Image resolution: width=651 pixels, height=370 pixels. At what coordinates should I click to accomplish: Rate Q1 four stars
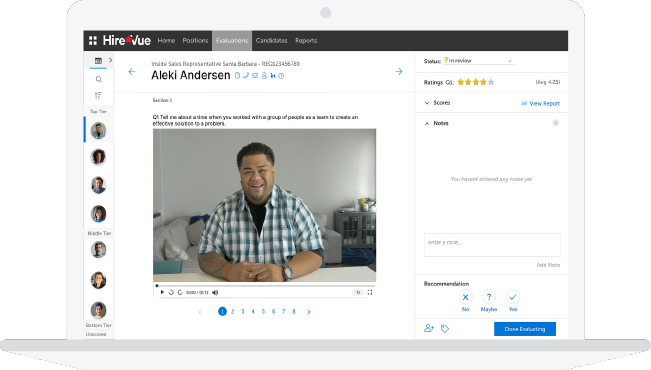[483, 82]
